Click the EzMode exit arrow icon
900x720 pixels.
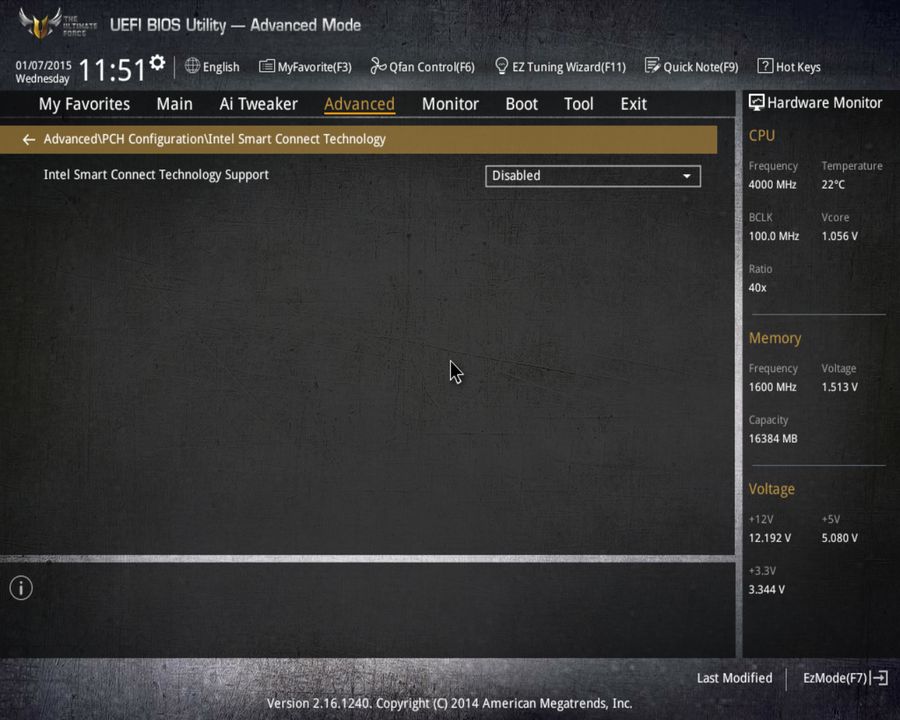click(x=879, y=678)
